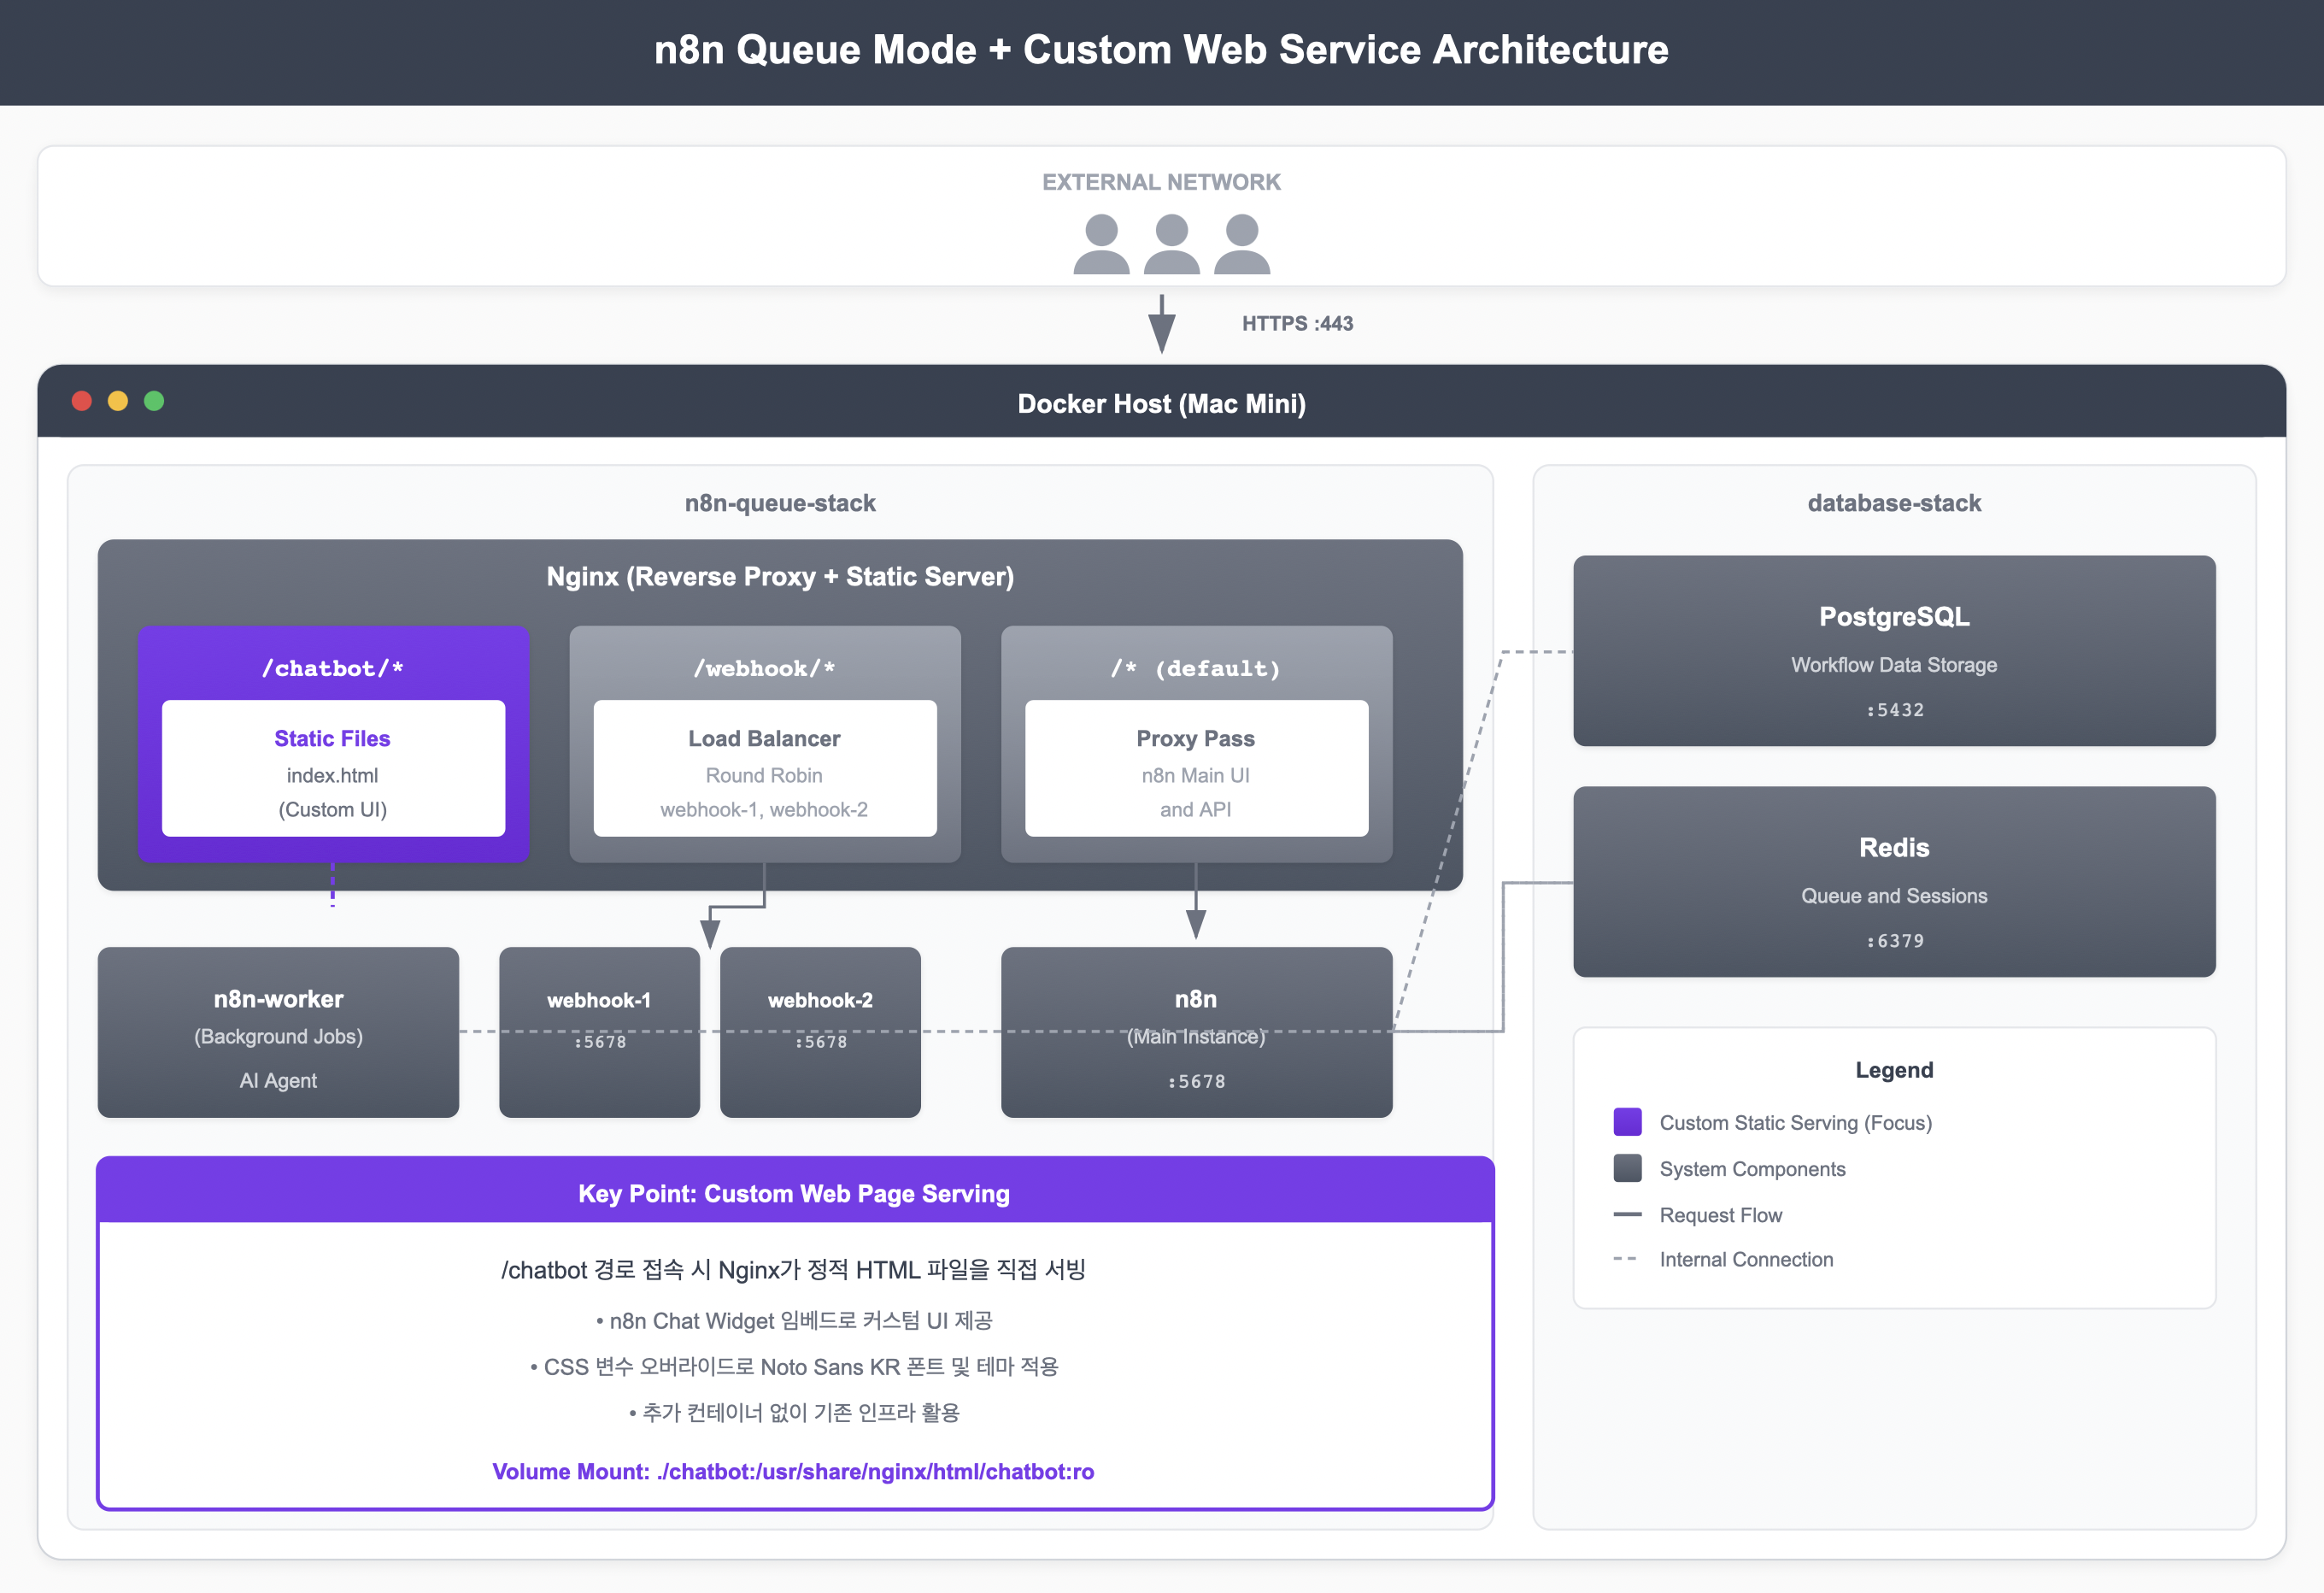Click the n8n-worker Background Jobs block
The width and height of the screenshot is (2324, 1593).
[x=278, y=1033]
